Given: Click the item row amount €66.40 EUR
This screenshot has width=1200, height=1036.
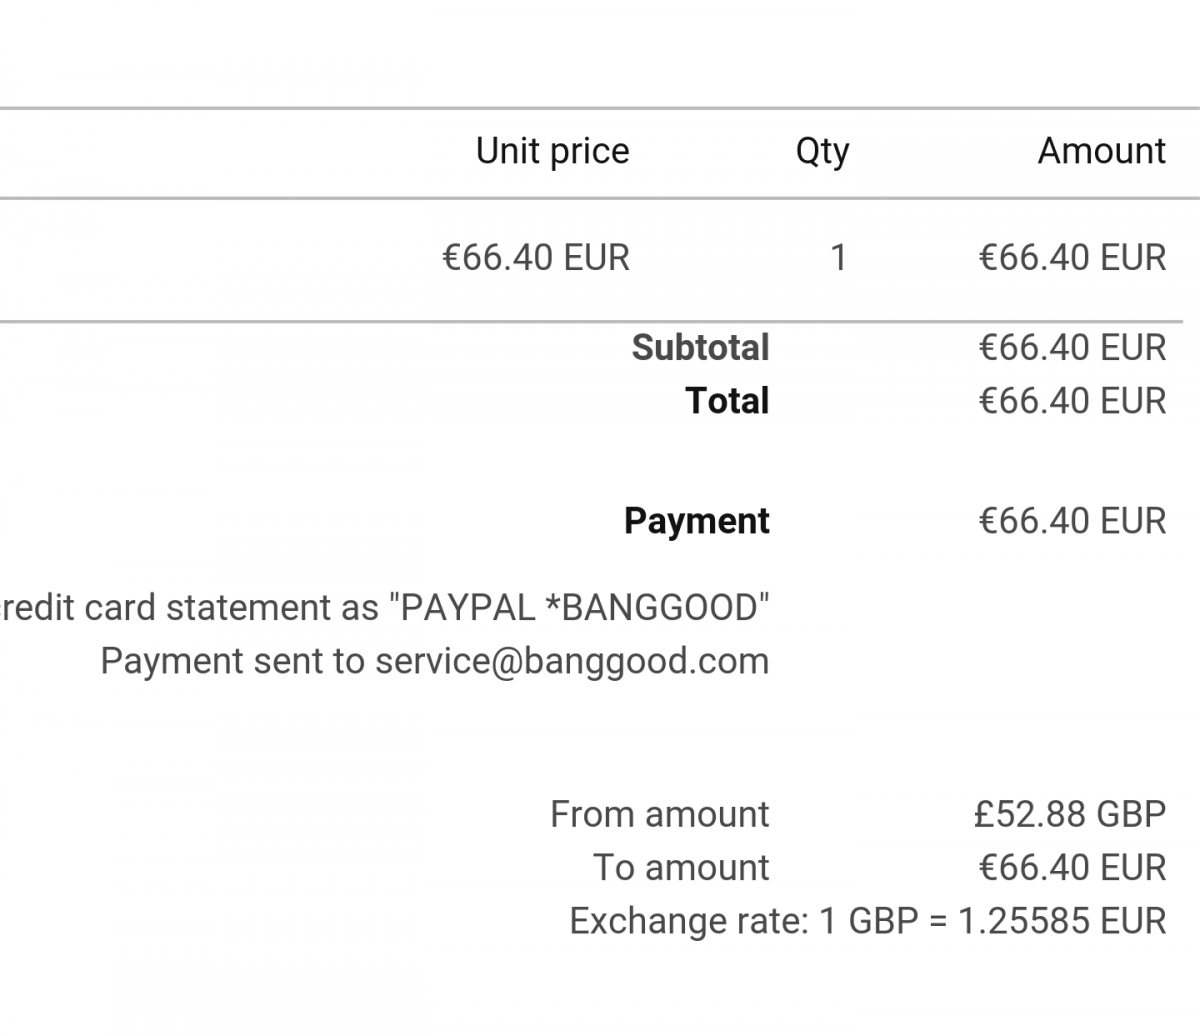Looking at the screenshot, I should click(1072, 258).
